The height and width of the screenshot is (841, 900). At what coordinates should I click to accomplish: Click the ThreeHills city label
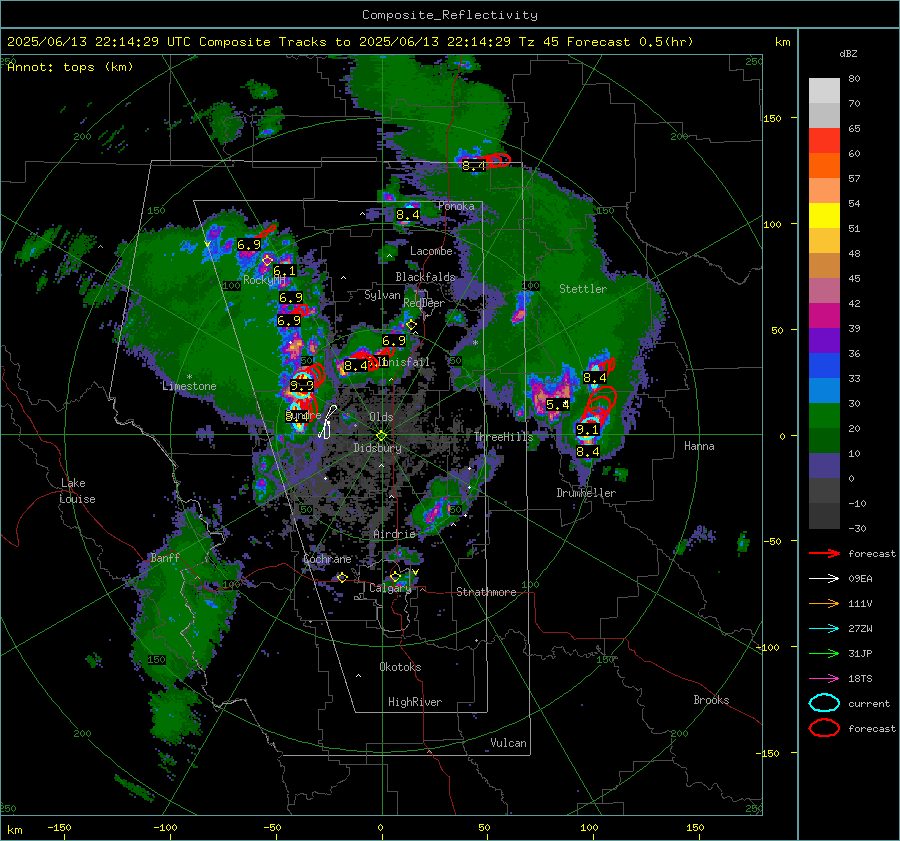[503, 437]
